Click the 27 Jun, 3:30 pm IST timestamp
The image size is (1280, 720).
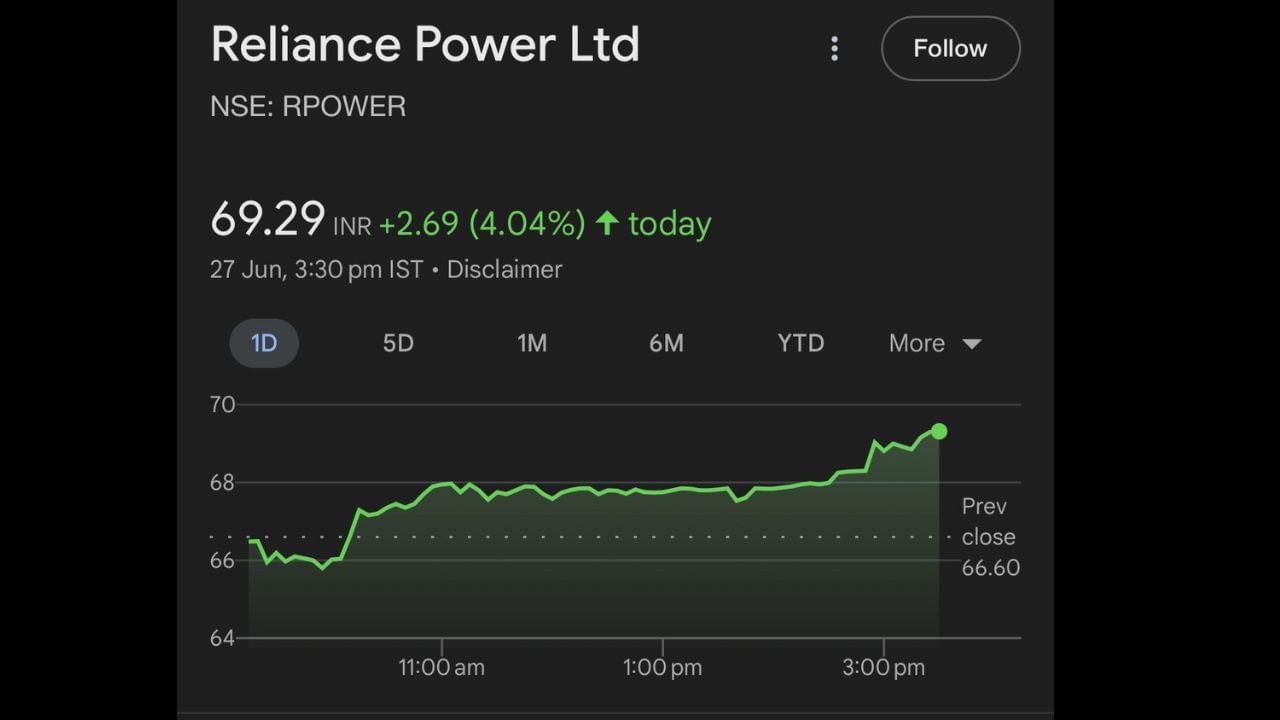[316, 269]
